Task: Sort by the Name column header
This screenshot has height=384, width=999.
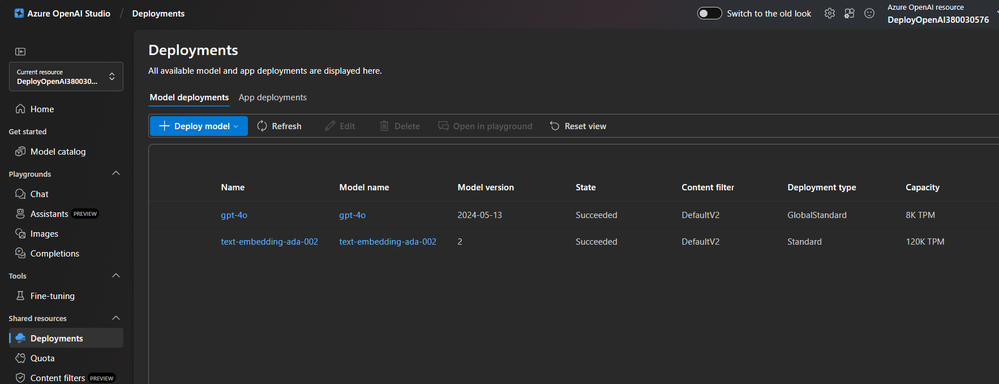Action: pos(233,187)
